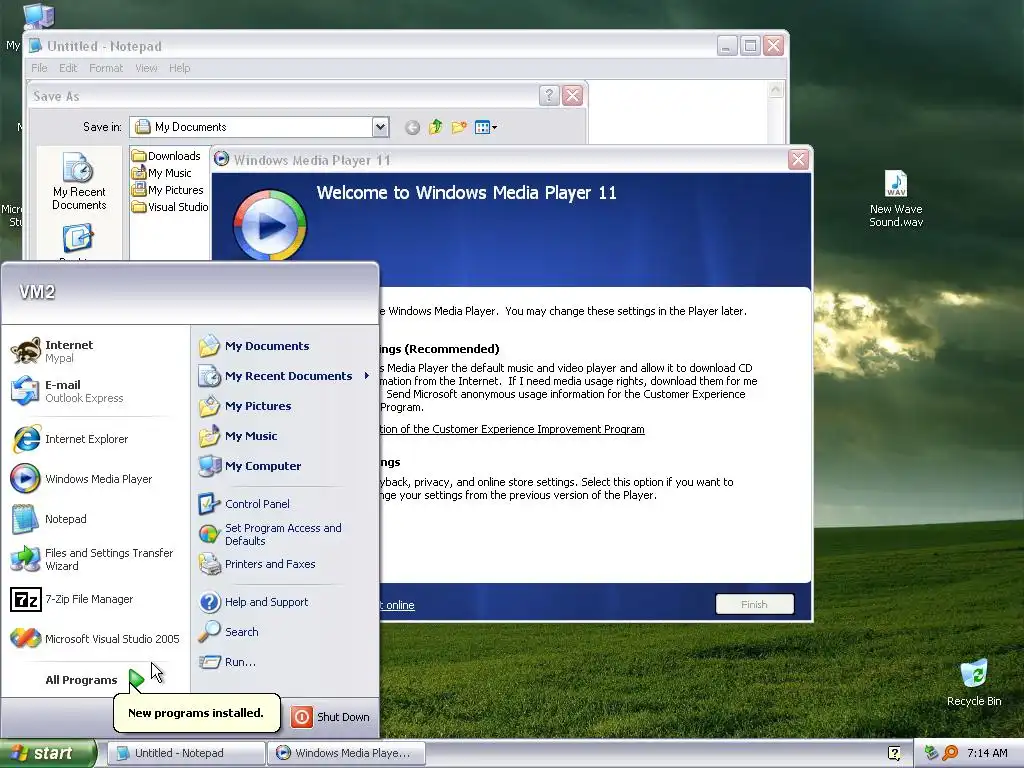This screenshot has height=768, width=1024.
Task: Create new folder in Save As dialog
Action: click(459, 127)
